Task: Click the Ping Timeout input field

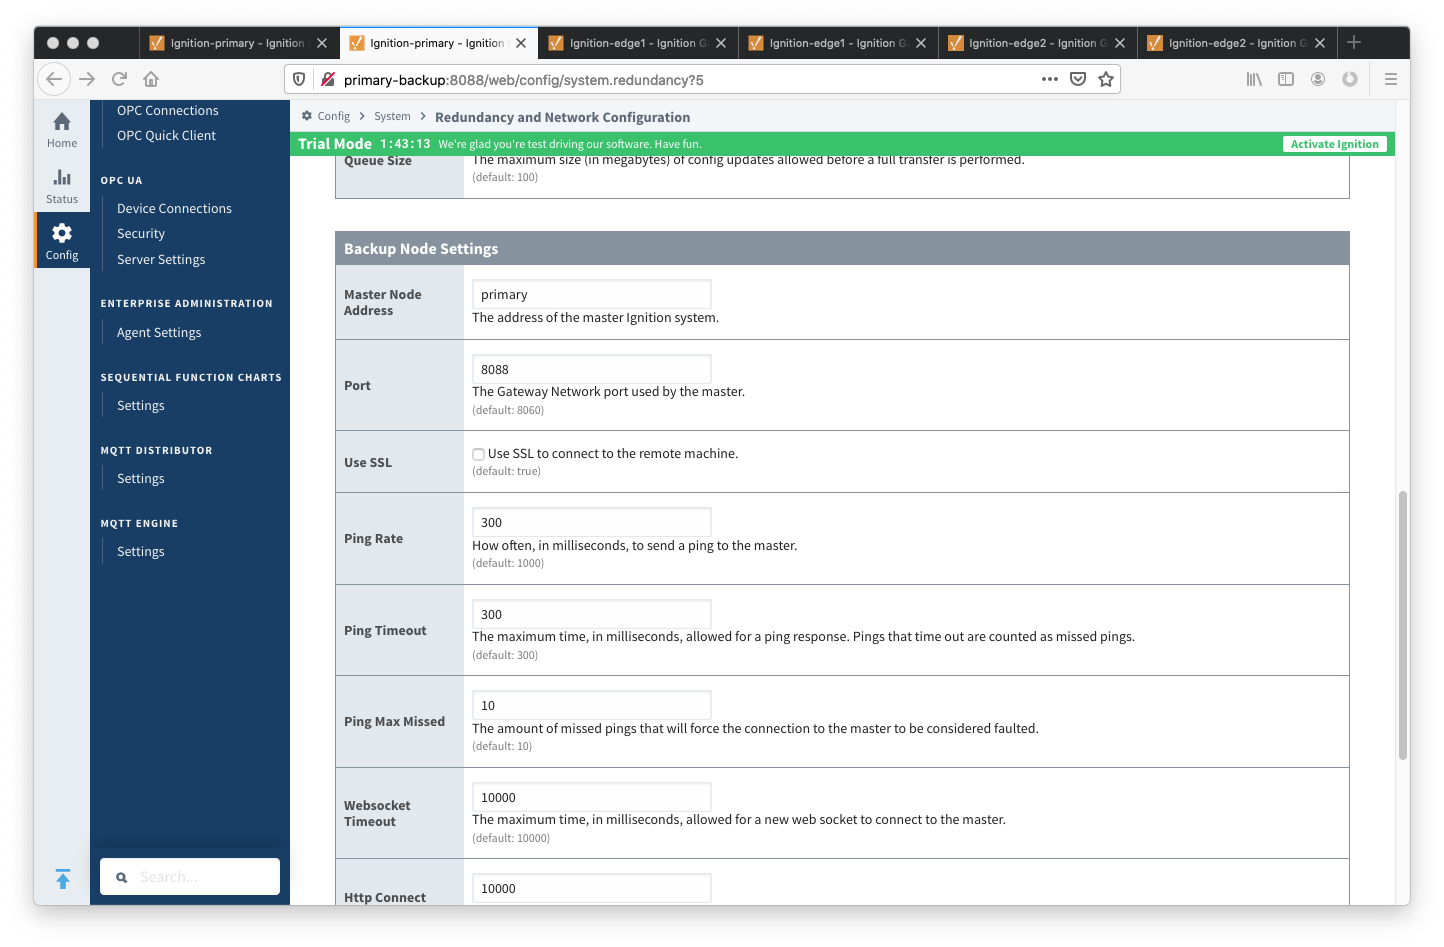Action: [592, 614]
